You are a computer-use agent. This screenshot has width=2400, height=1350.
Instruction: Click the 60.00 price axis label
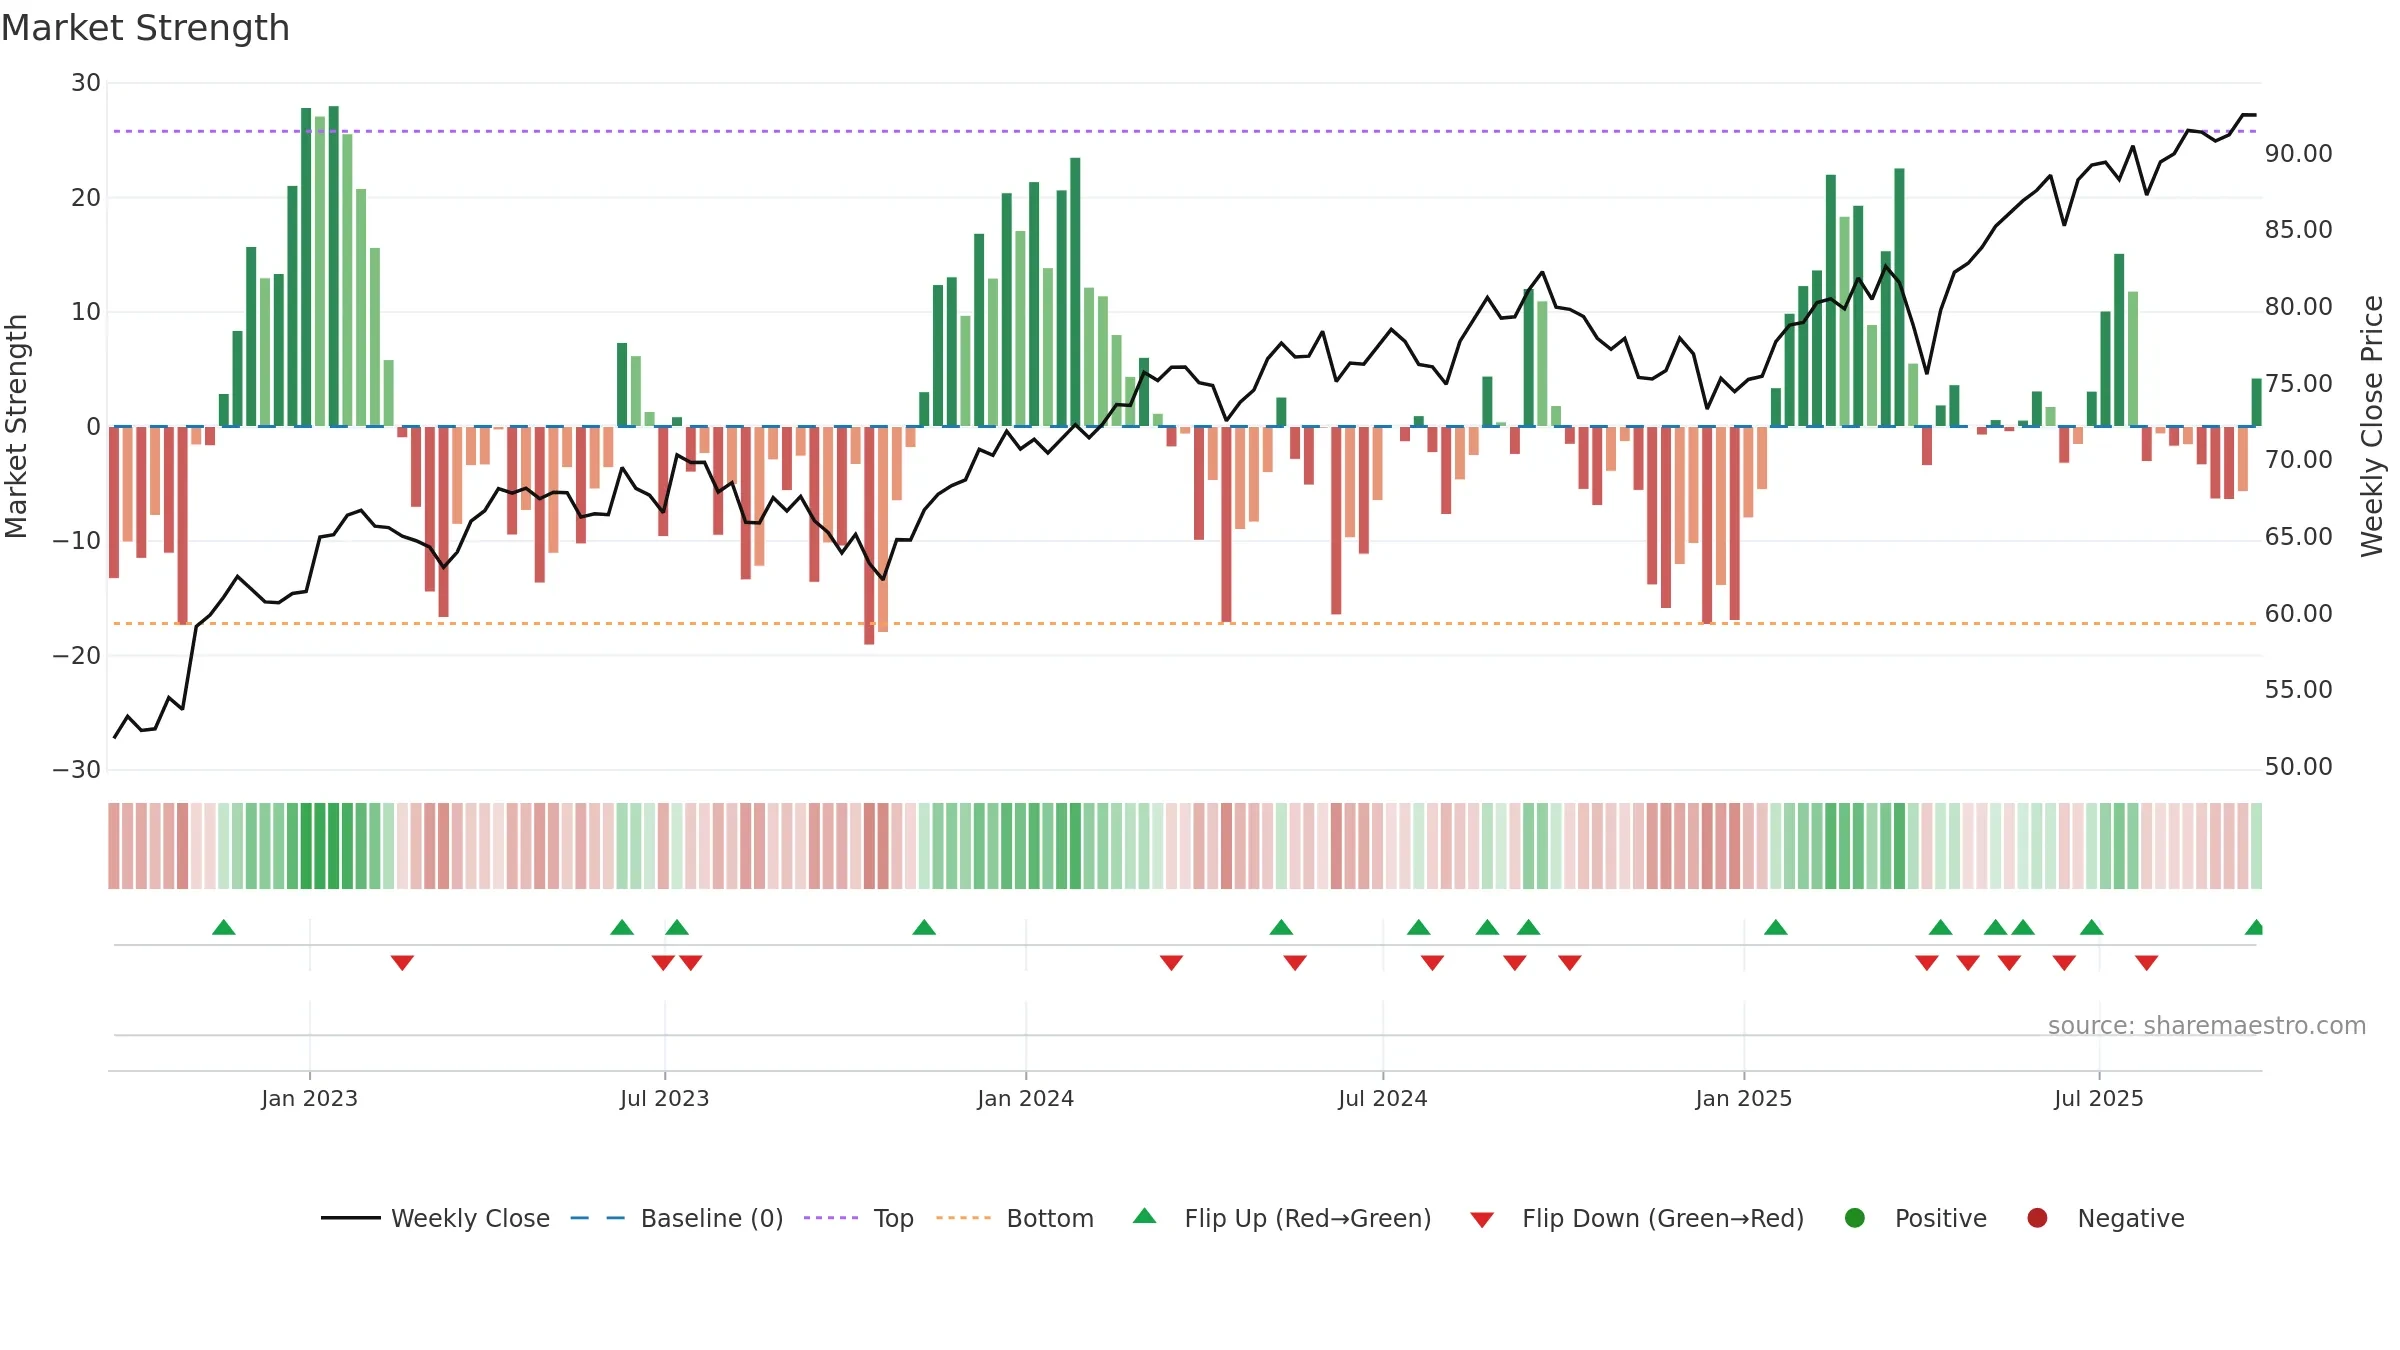[2298, 614]
